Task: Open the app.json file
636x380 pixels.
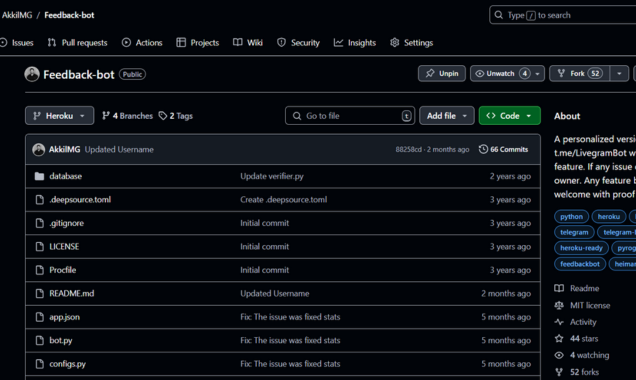Action: [64, 317]
